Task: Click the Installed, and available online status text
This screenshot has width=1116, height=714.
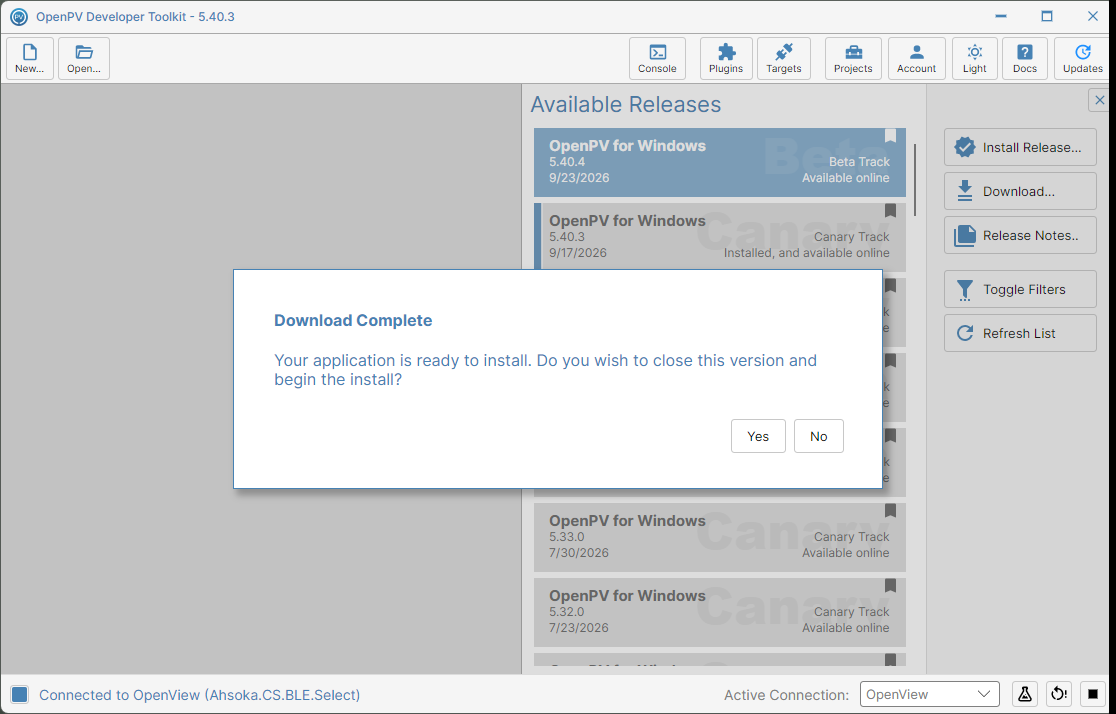Action: [x=806, y=253]
